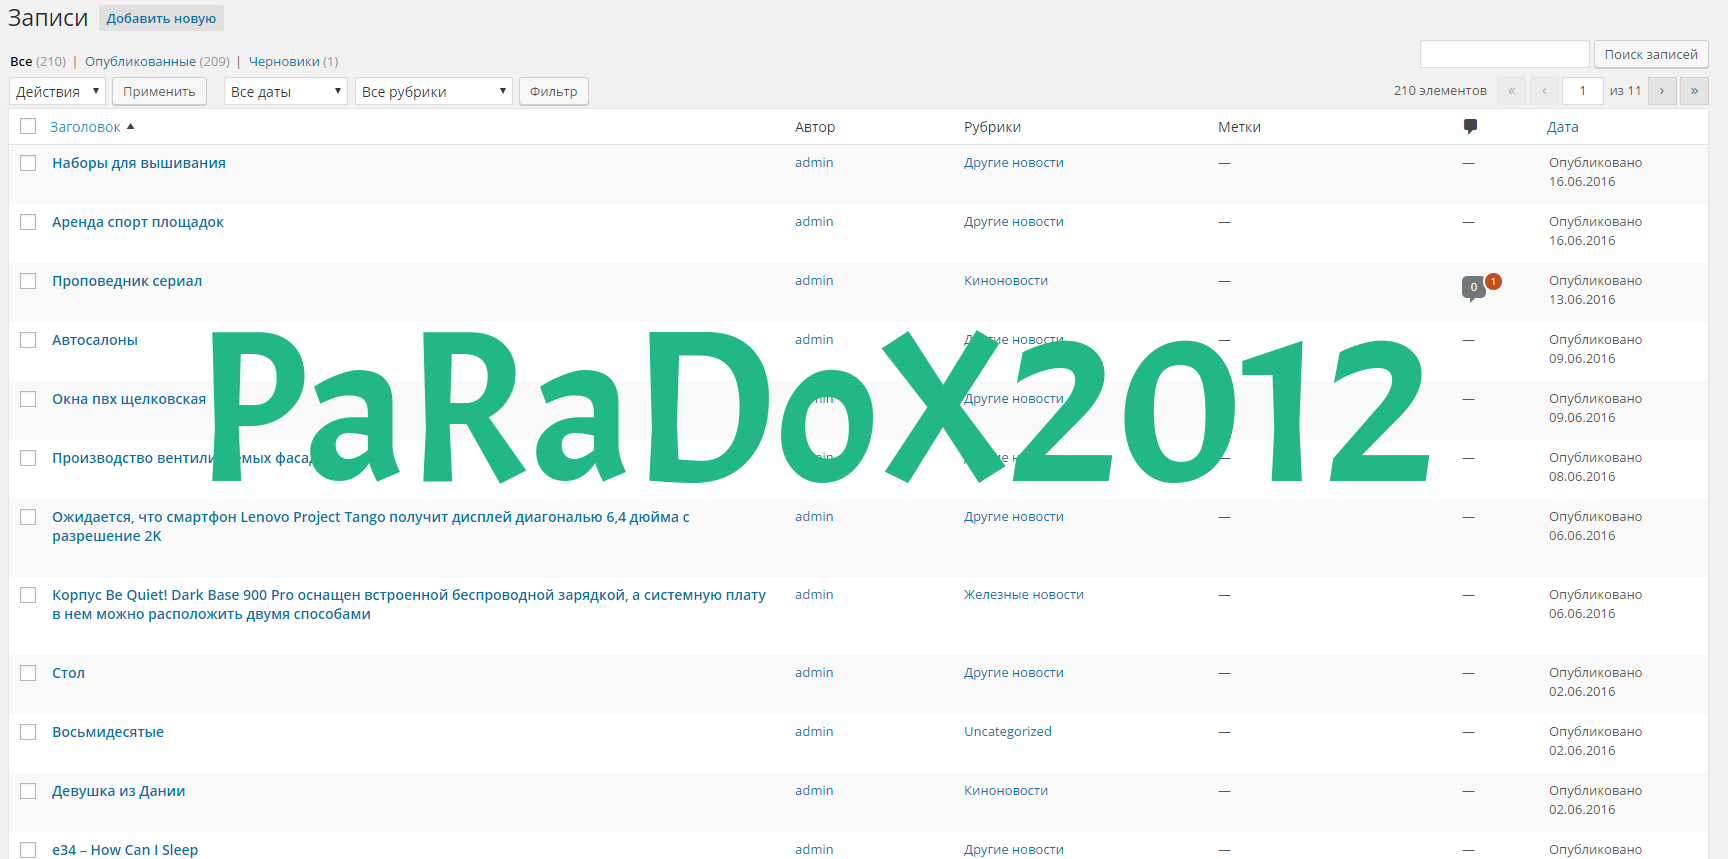Click Киноновости in Девушка из Дании row

point(1006,790)
